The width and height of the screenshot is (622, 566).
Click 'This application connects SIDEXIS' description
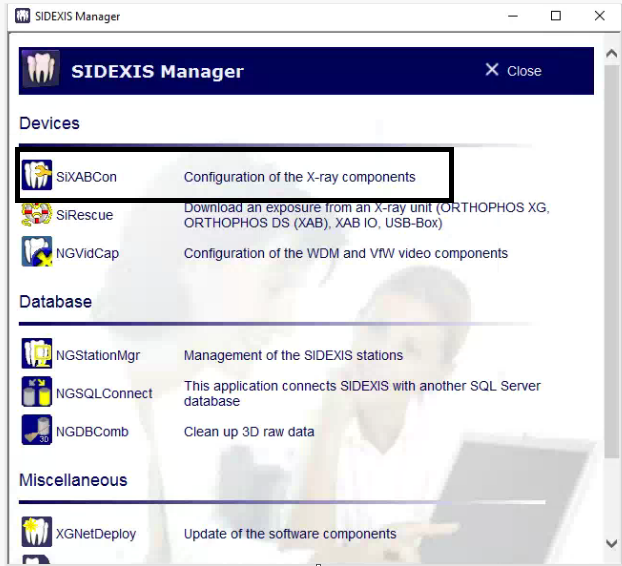click(x=362, y=393)
